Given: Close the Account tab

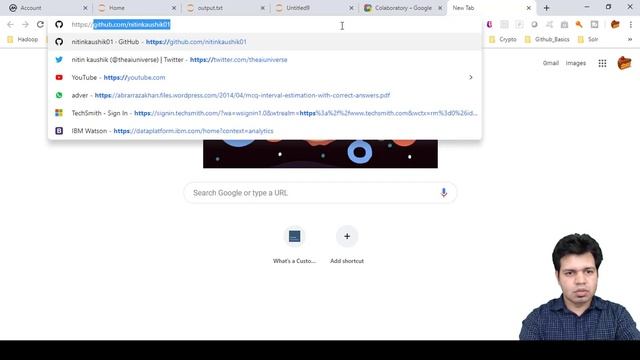Looking at the screenshot, I should pos(85,8).
